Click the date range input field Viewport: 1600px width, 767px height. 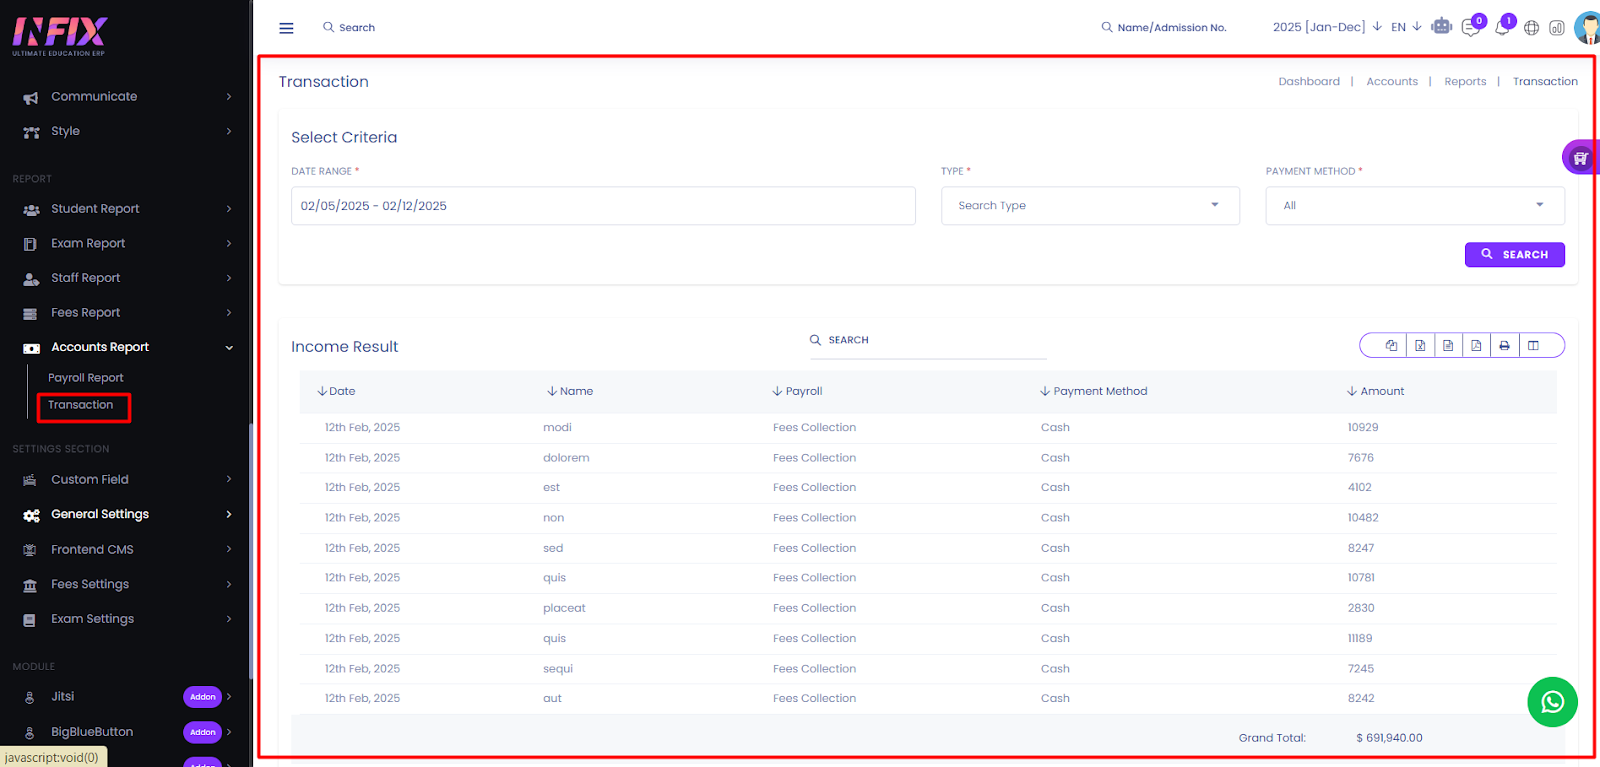[x=603, y=206]
